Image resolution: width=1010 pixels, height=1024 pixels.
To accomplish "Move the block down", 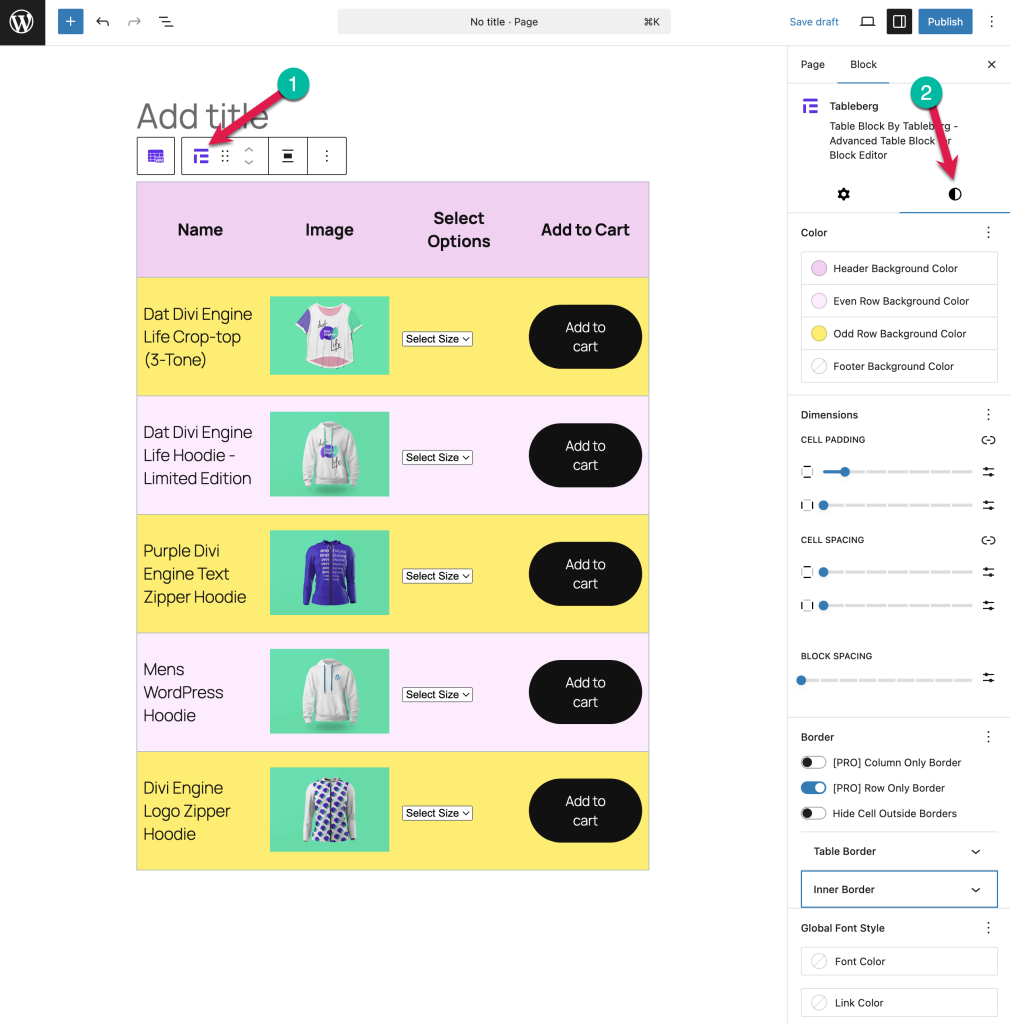I will [x=249, y=163].
